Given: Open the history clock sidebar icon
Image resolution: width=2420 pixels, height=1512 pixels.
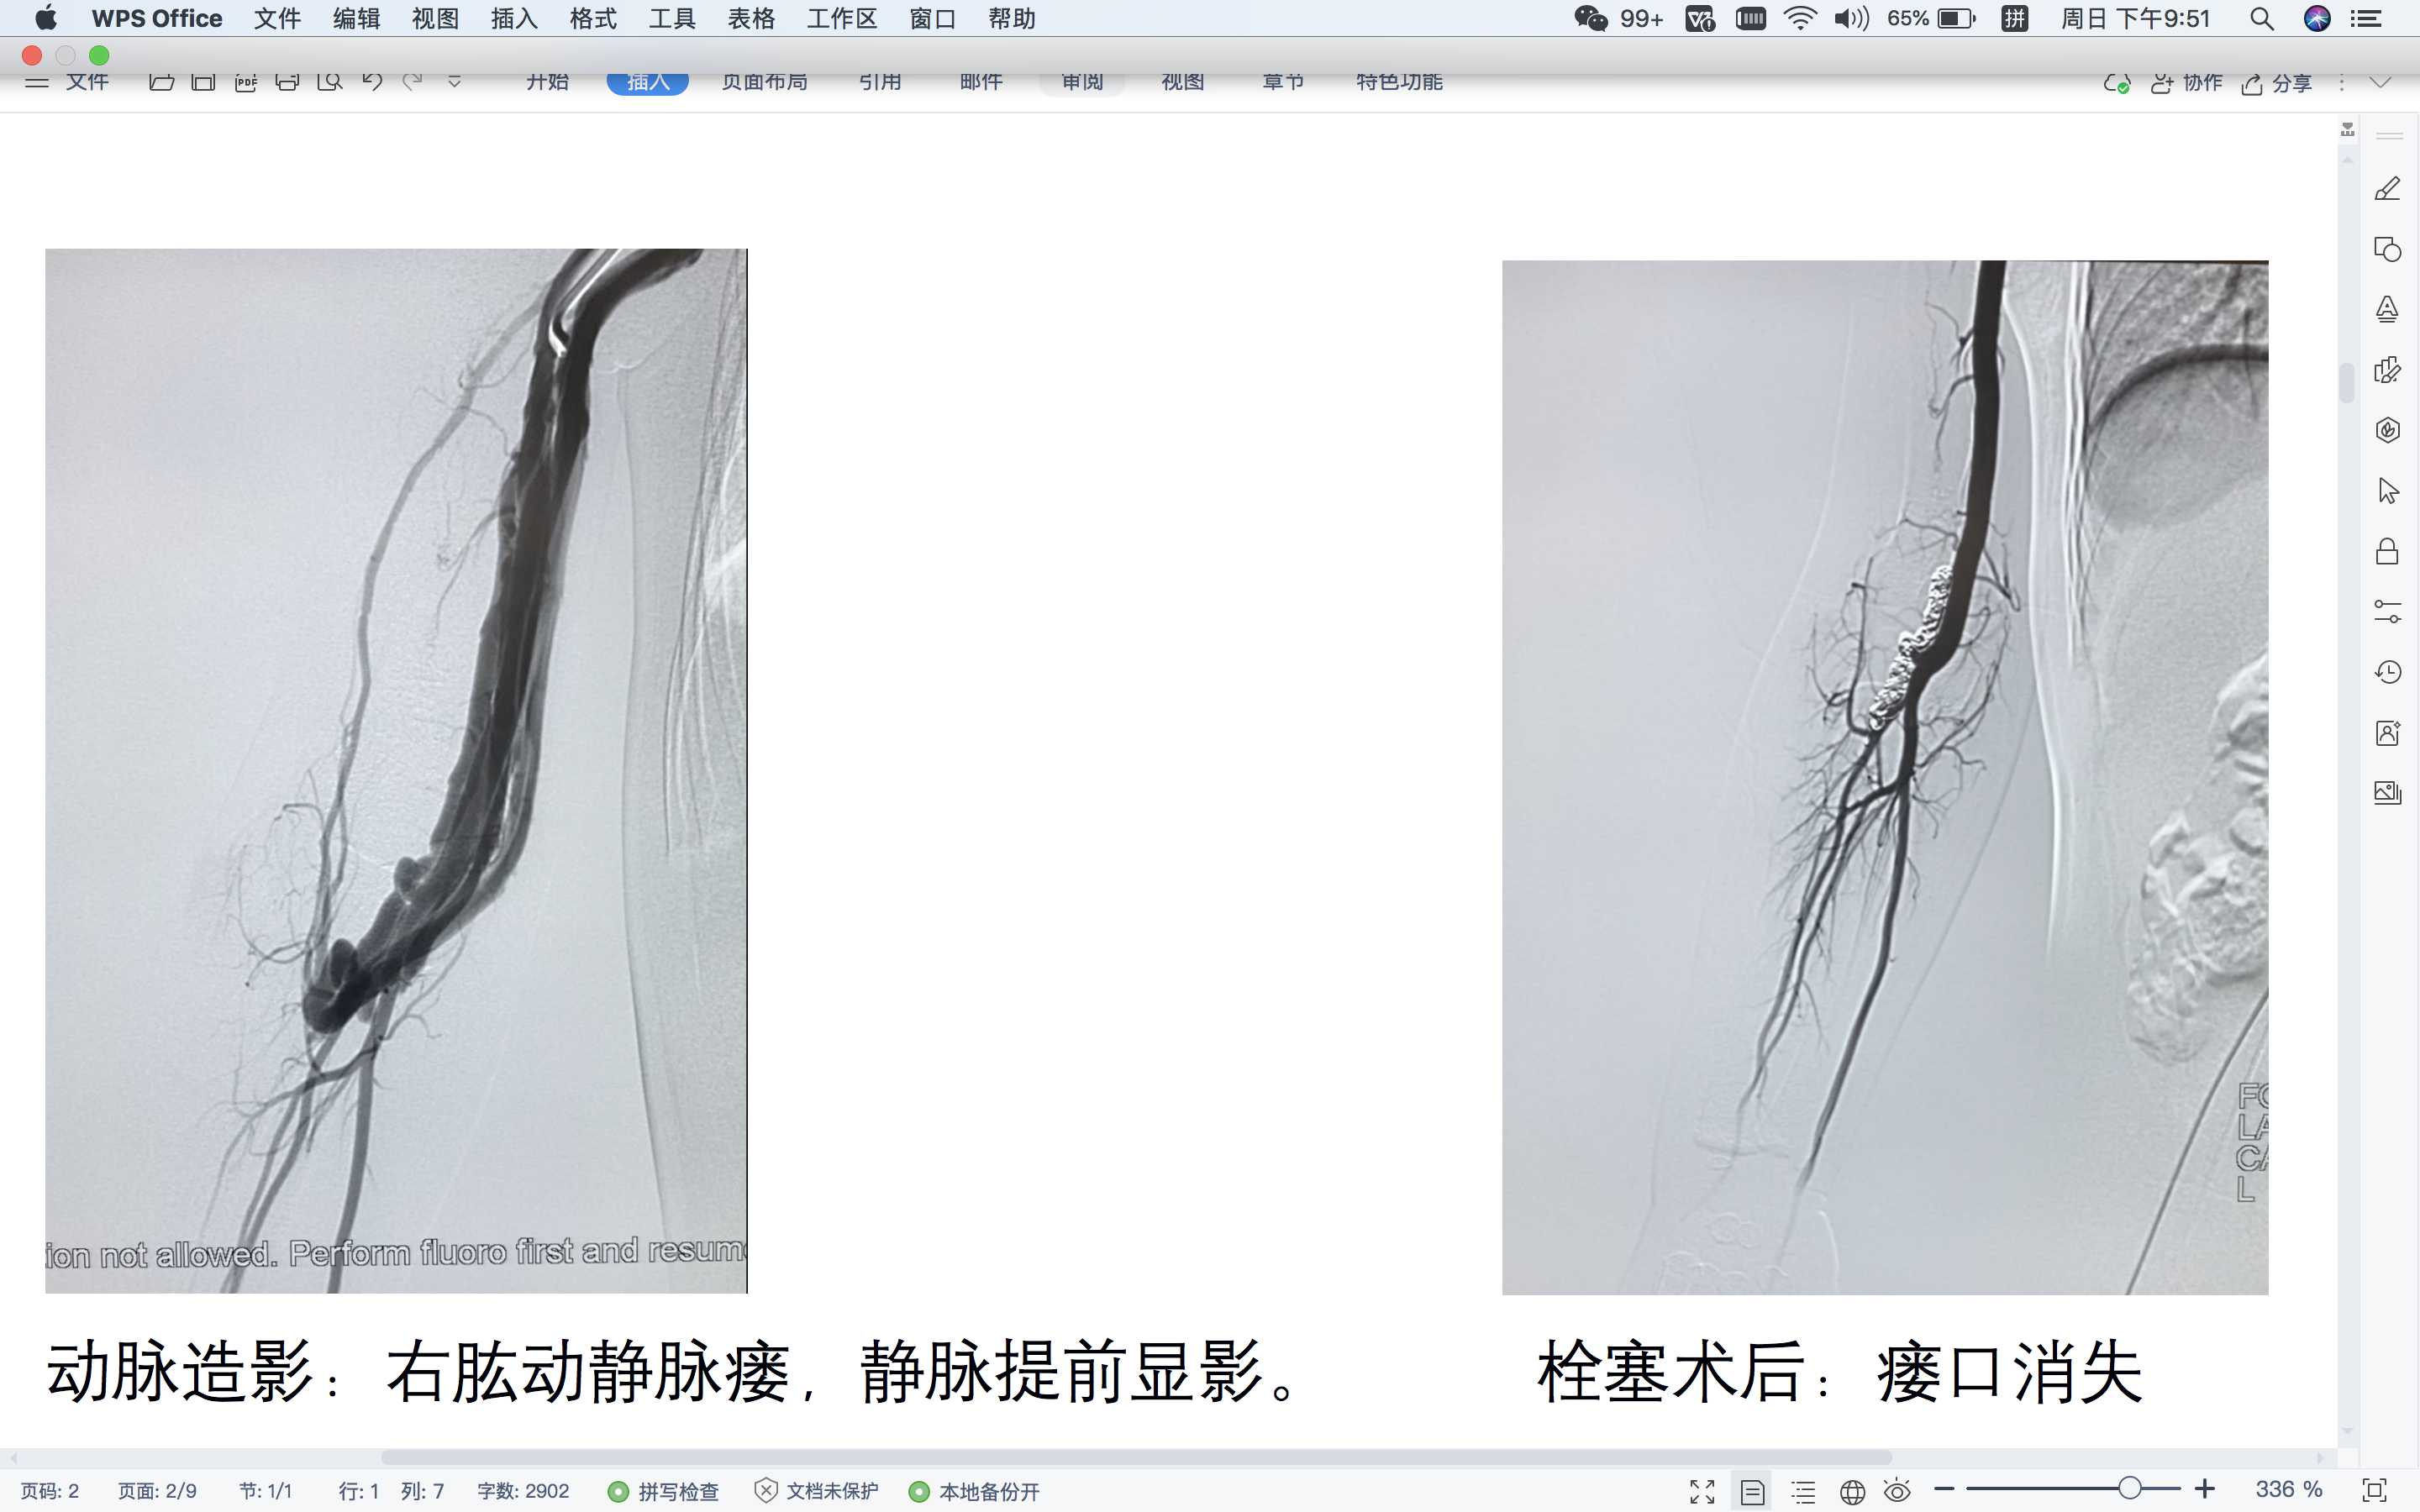Looking at the screenshot, I should [x=2387, y=672].
